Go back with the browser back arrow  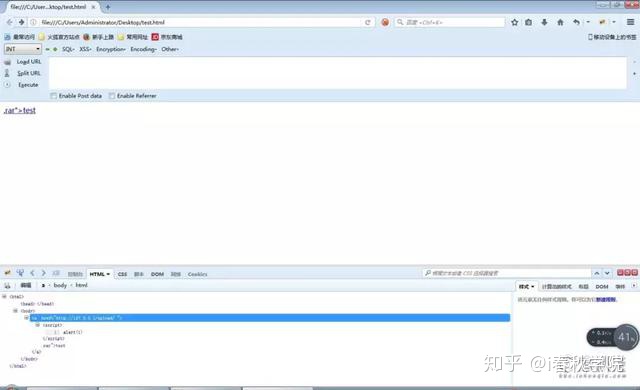pos(10,22)
